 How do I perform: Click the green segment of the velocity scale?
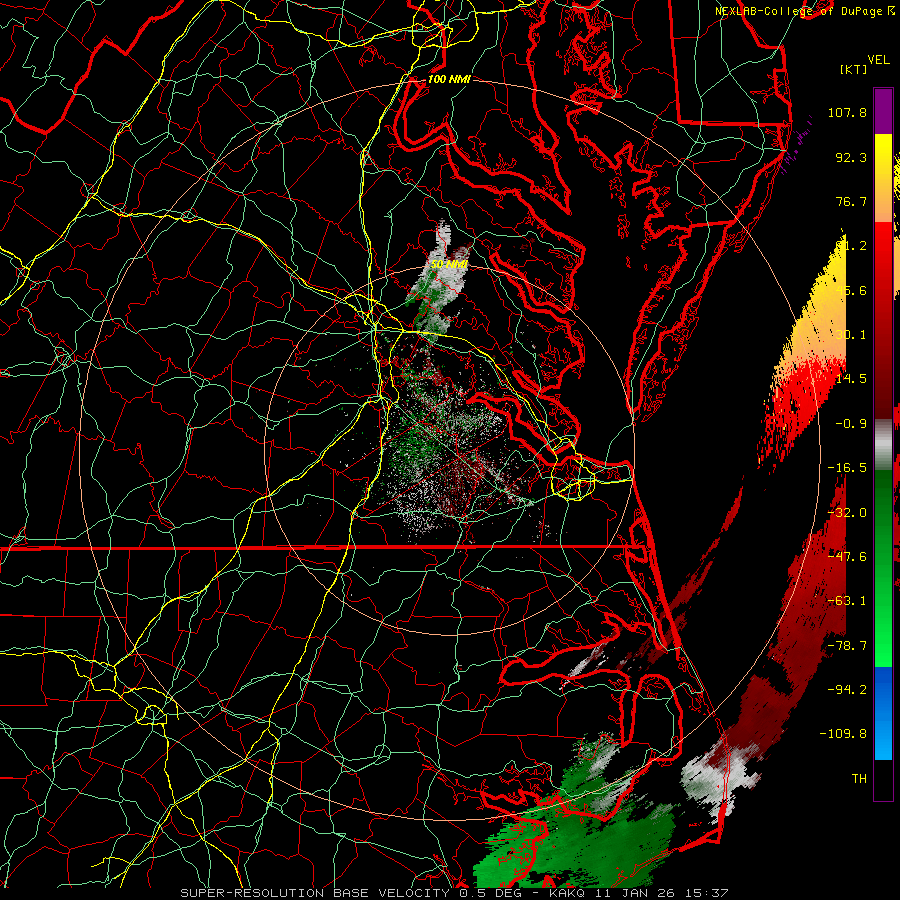pos(883,568)
